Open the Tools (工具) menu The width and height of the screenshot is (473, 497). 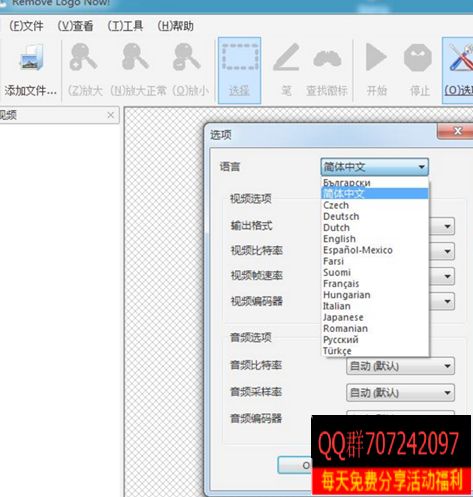(125, 26)
